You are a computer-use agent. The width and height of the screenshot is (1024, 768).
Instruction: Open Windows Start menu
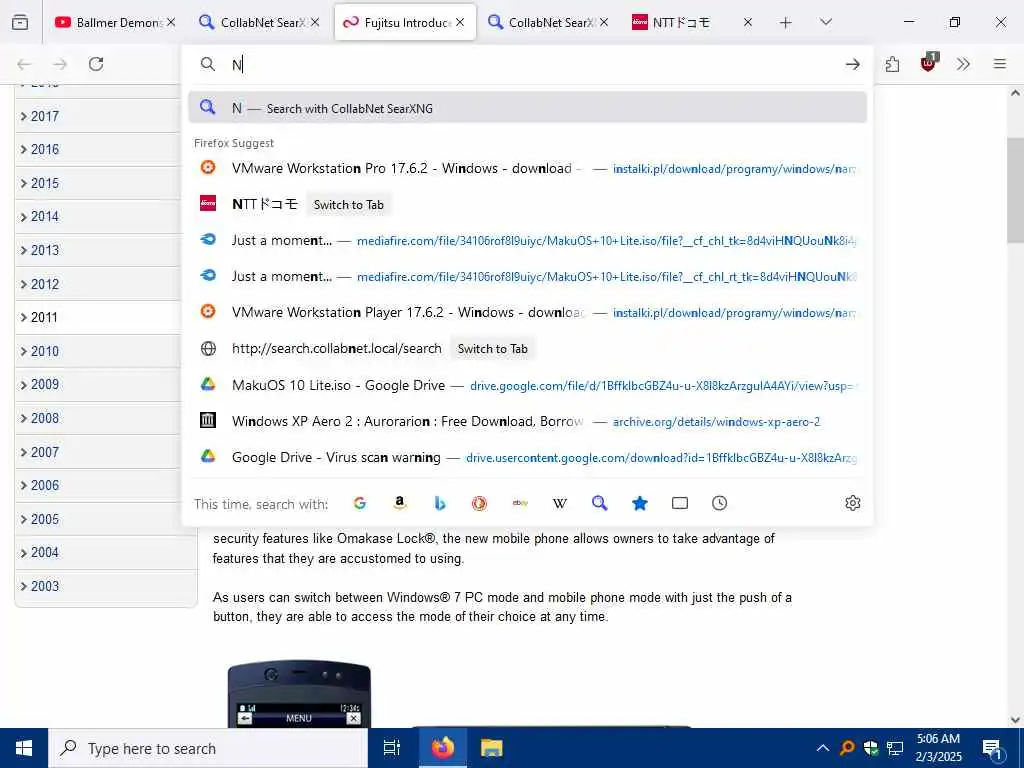(24, 748)
